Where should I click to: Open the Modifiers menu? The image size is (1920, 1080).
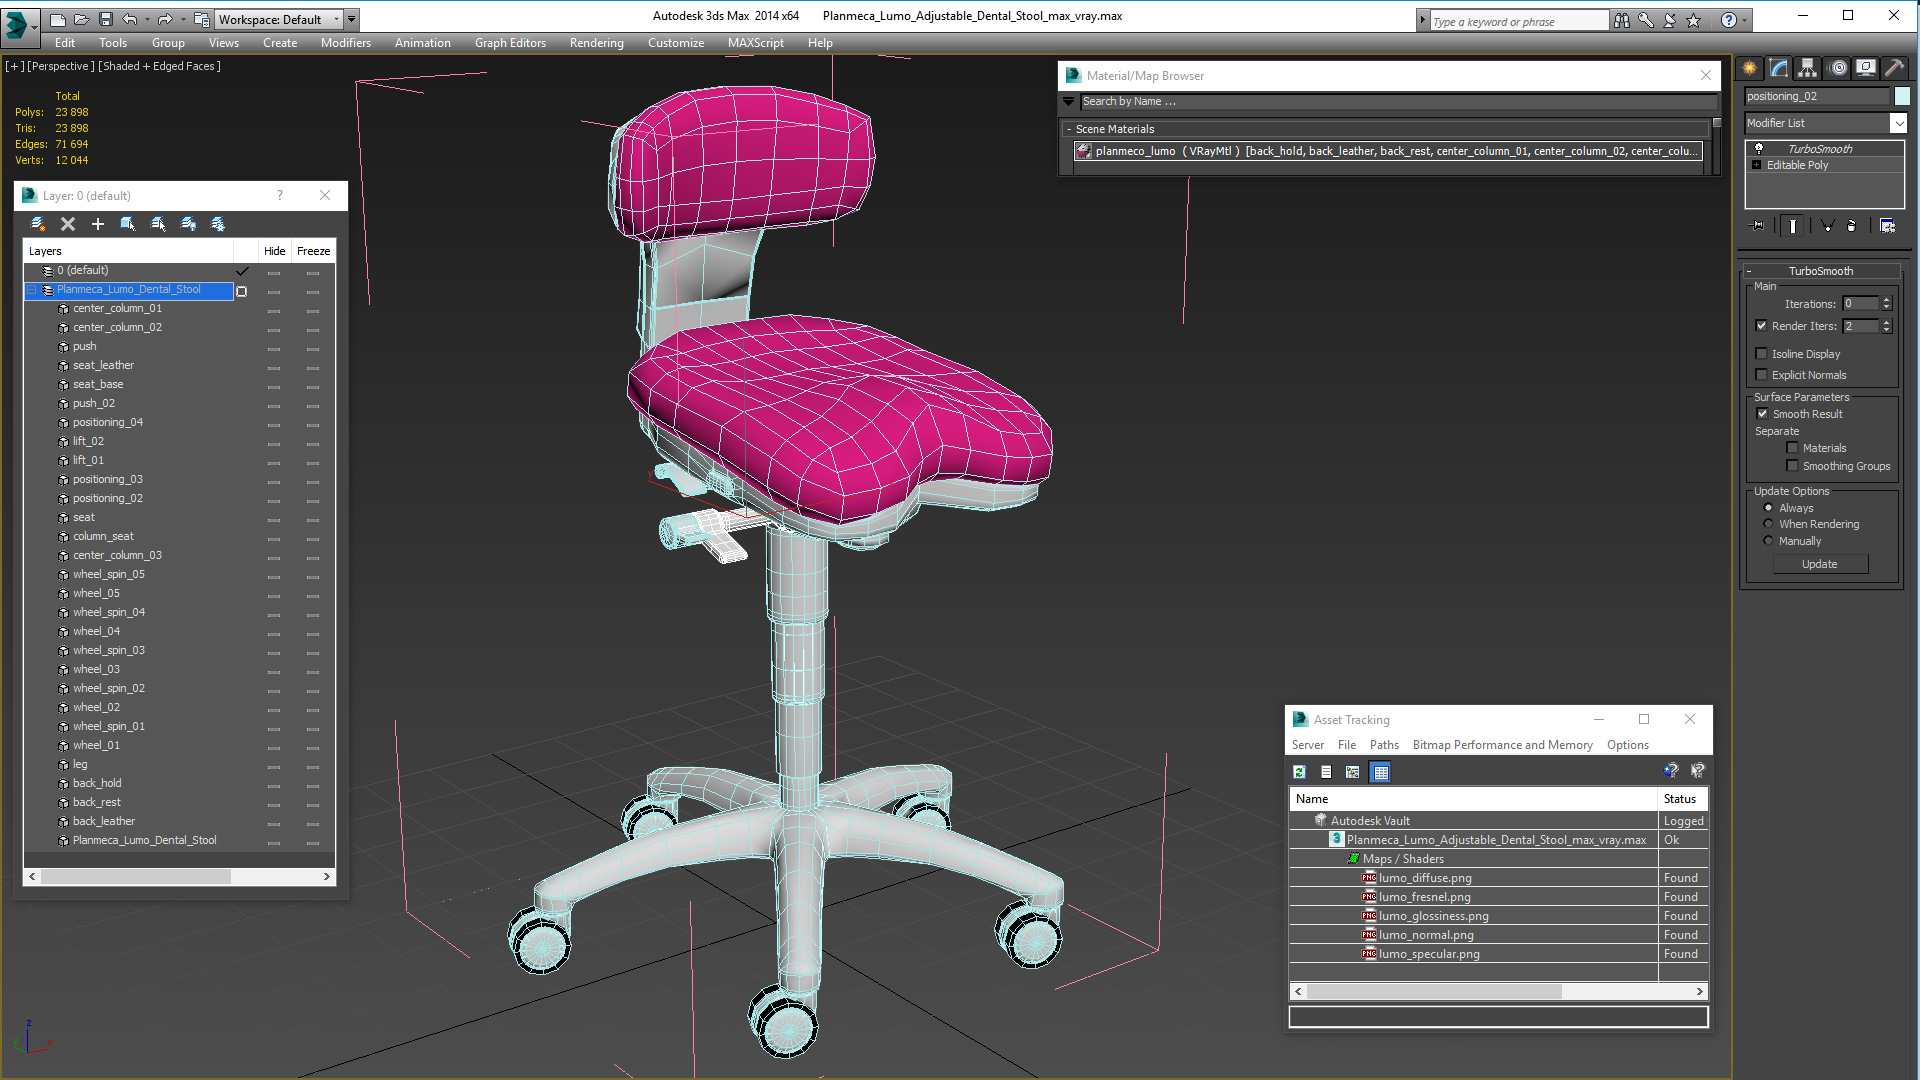(345, 43)
